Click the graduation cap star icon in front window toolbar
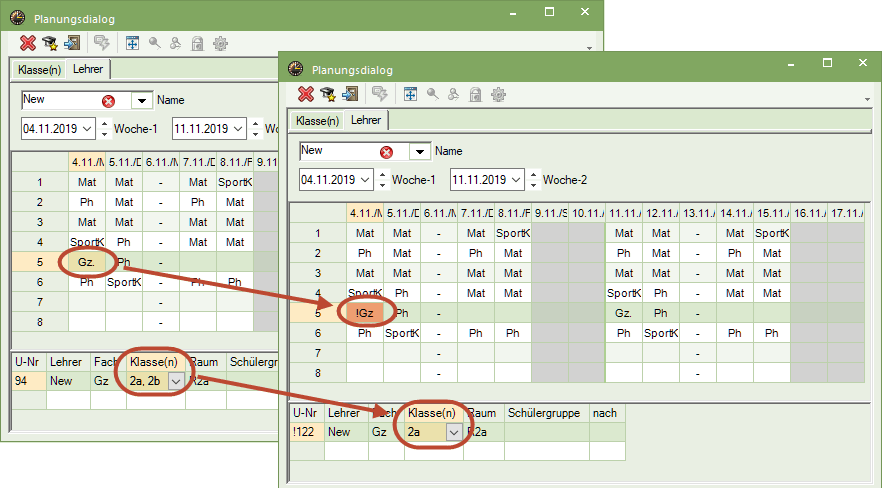 [328, 94]
